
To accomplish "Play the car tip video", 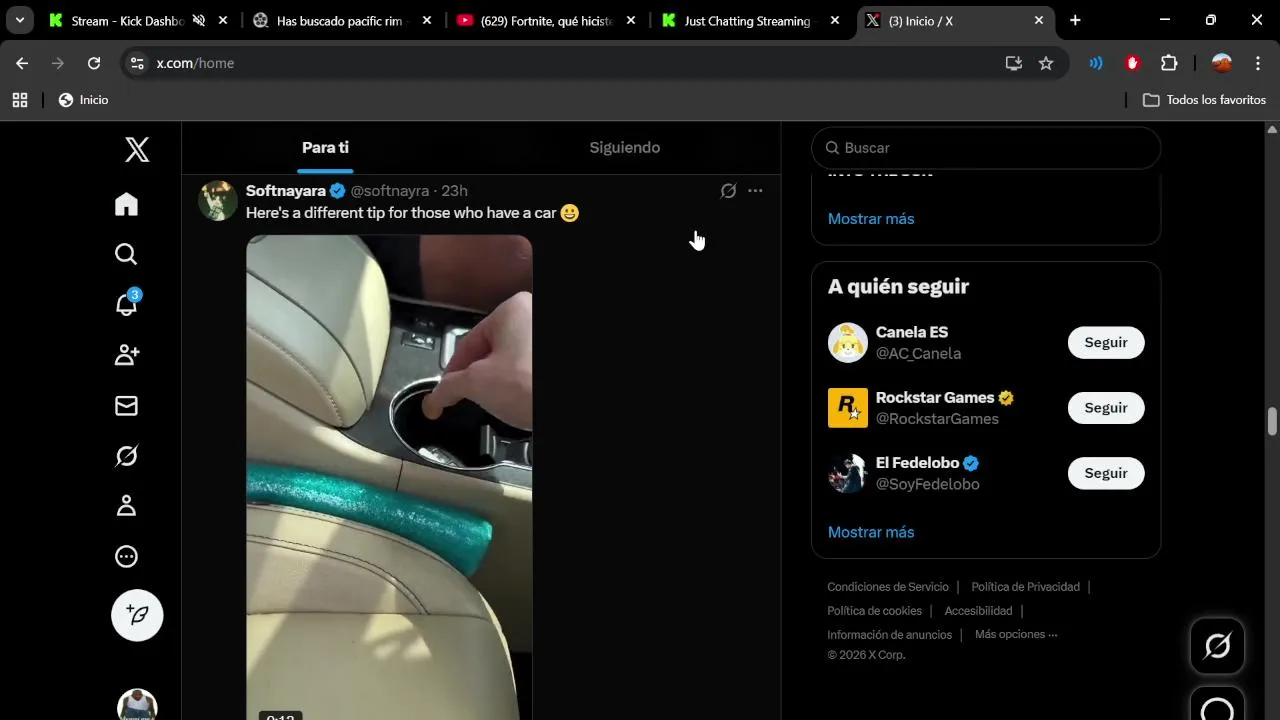I will point(389,477).
